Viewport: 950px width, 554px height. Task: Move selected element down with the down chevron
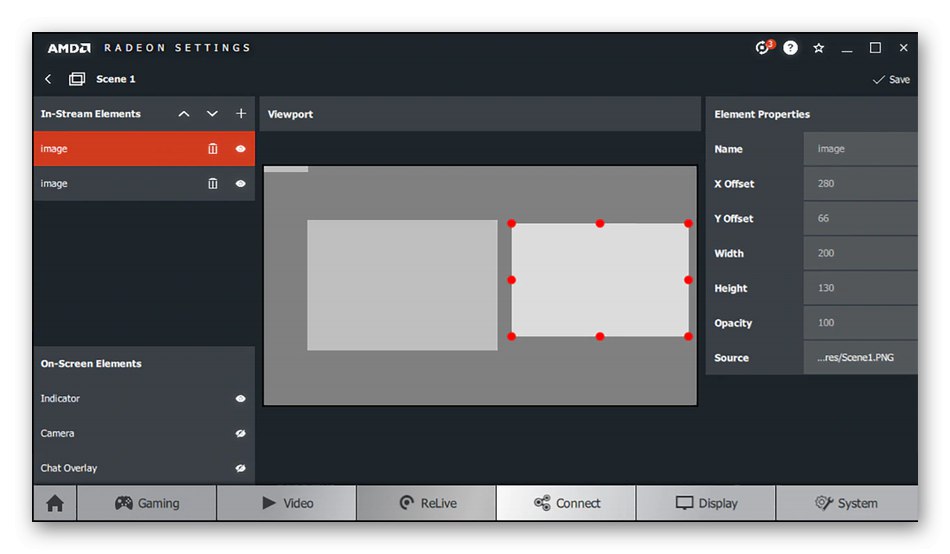212,114
